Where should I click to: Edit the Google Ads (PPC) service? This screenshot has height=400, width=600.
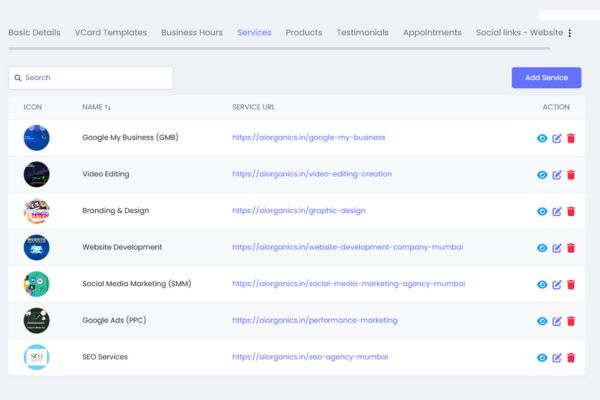pyautogui.click(x=557, y=321)
